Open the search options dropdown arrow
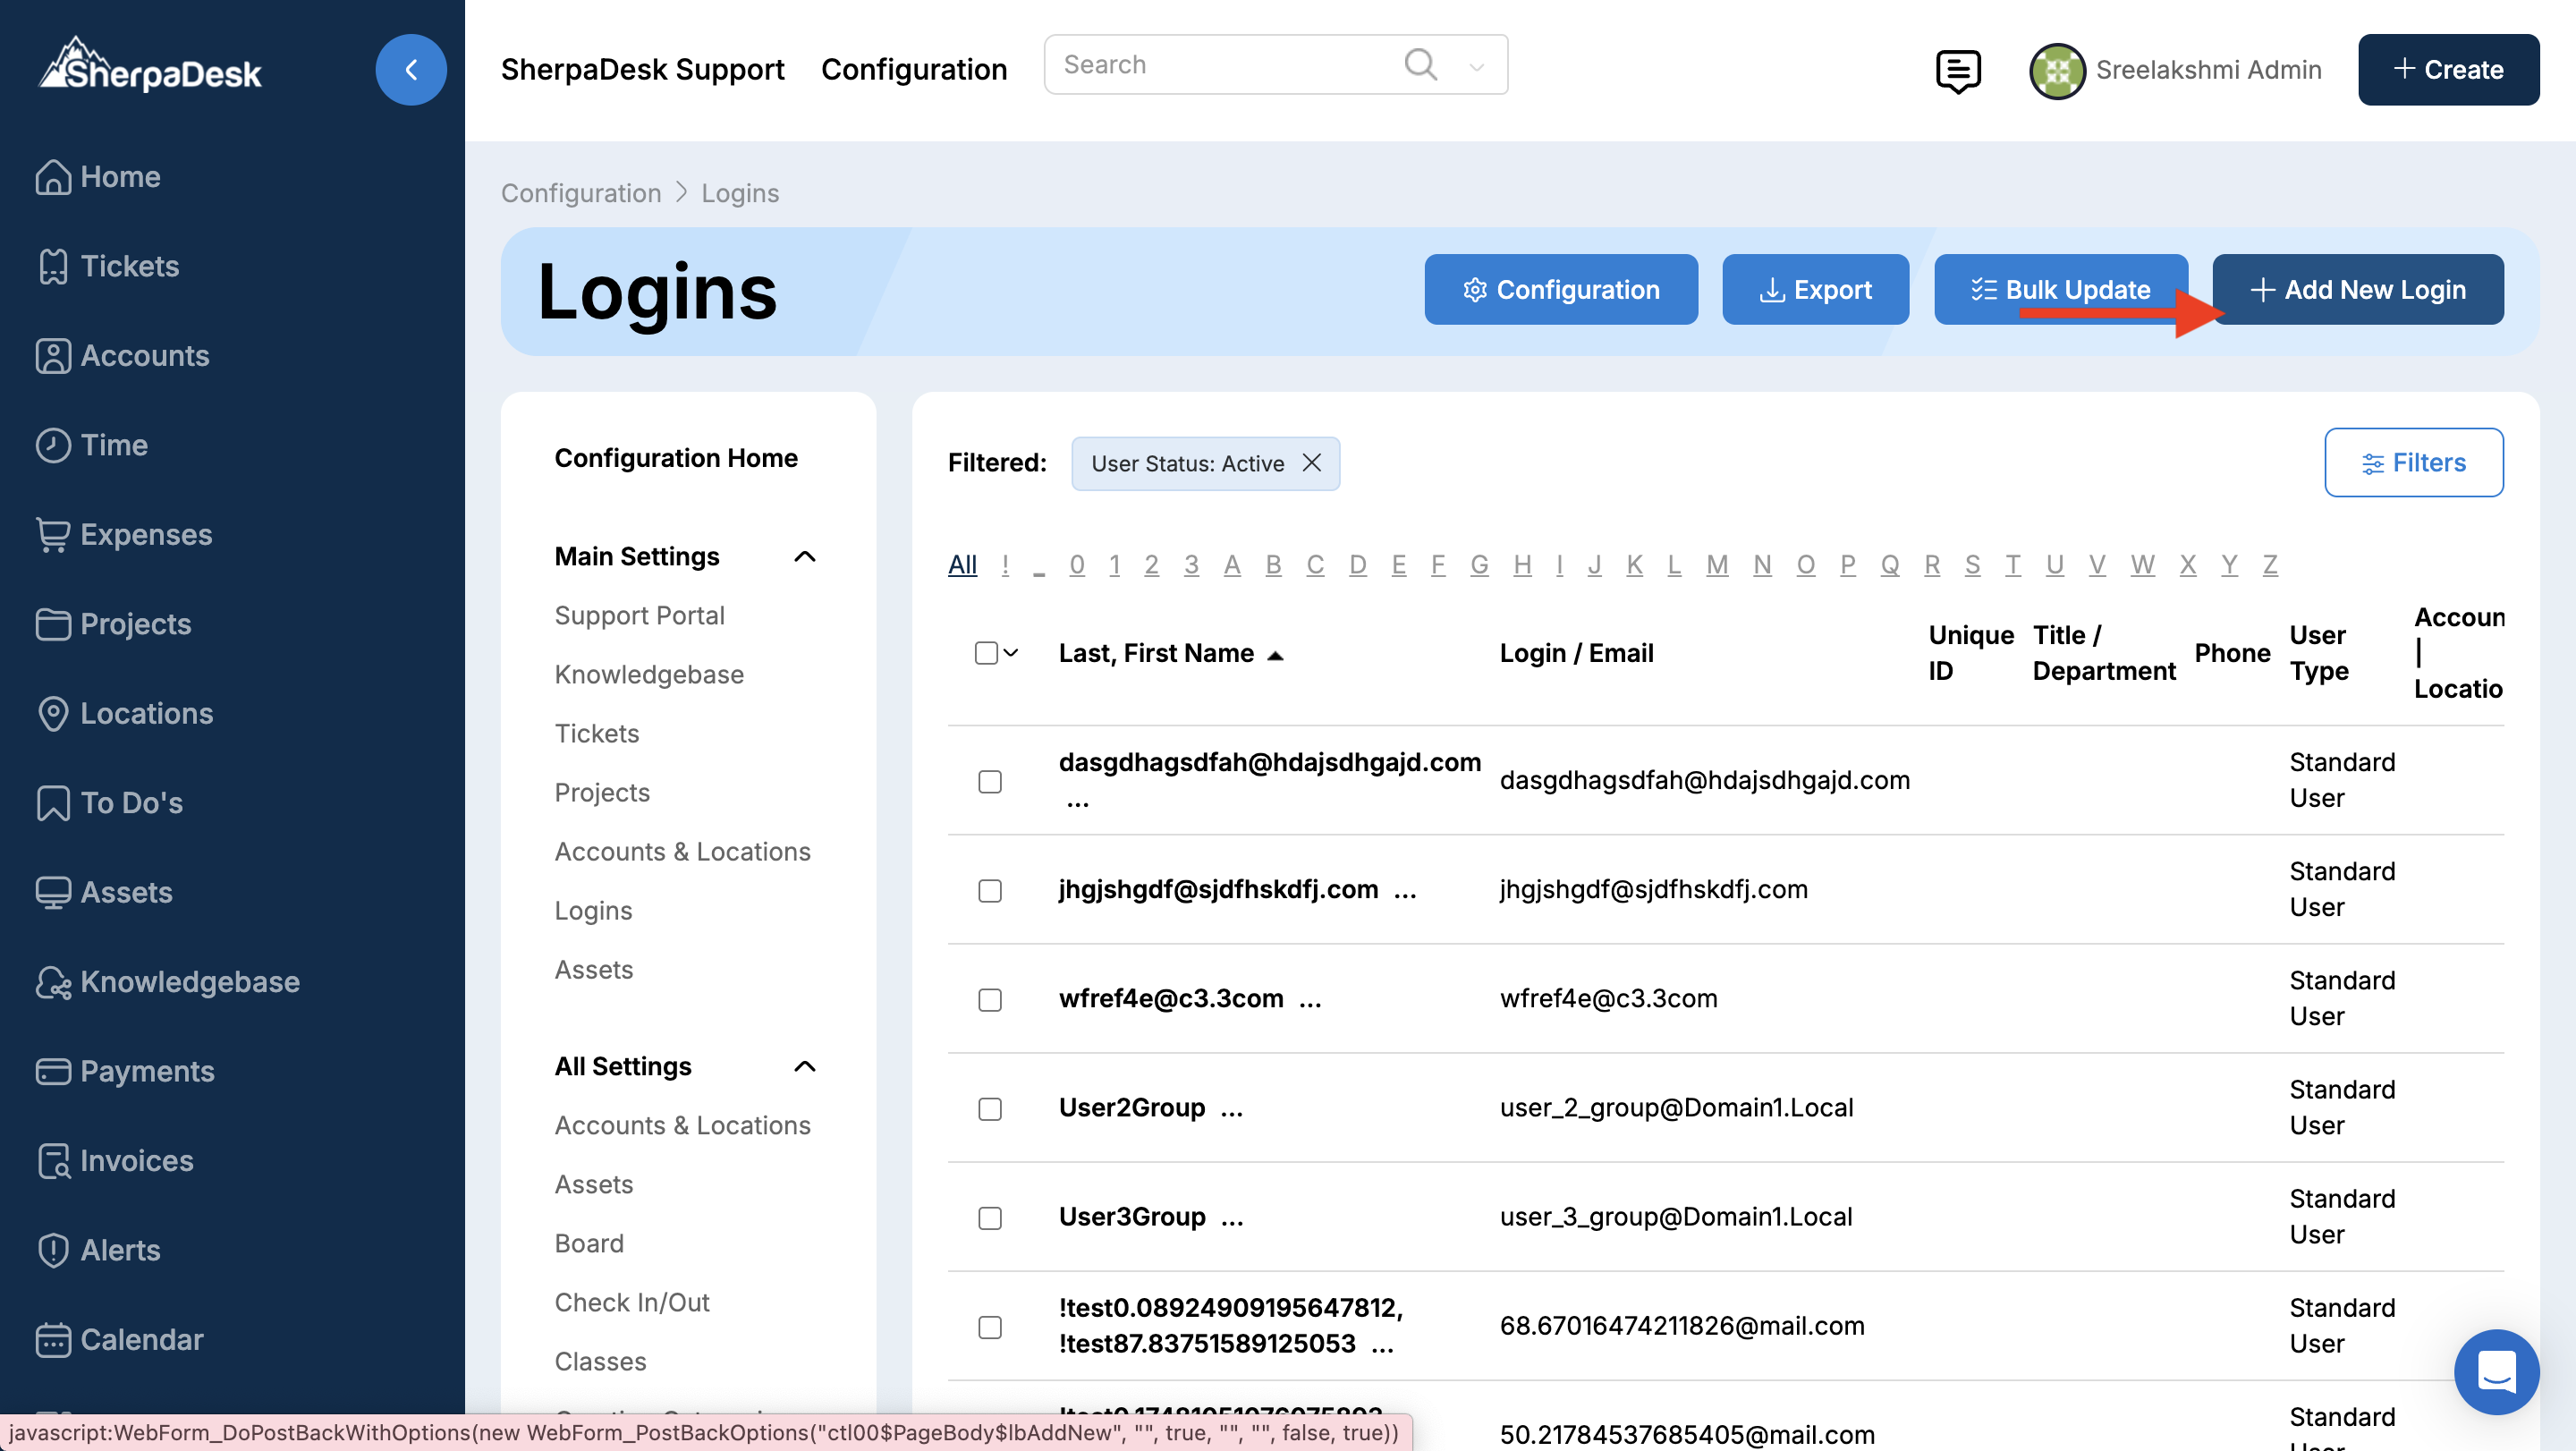2576x1451 pixels. click(x=1477, y=67)
